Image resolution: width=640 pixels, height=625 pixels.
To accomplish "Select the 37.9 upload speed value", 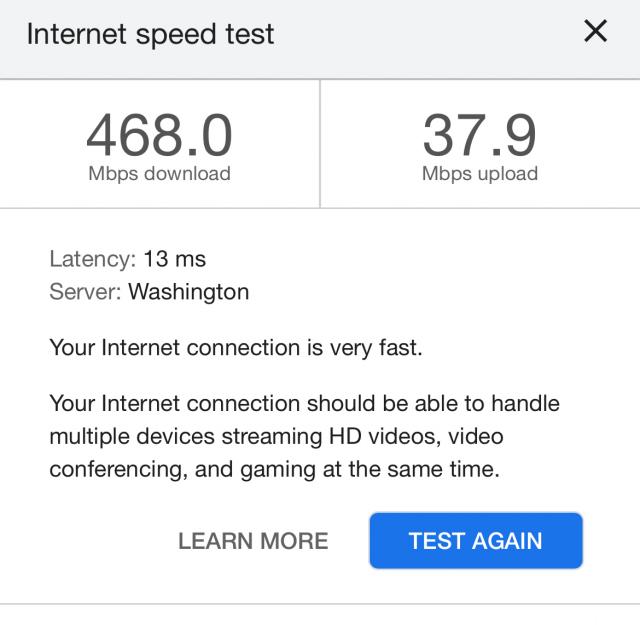I will tap(480, 135).
